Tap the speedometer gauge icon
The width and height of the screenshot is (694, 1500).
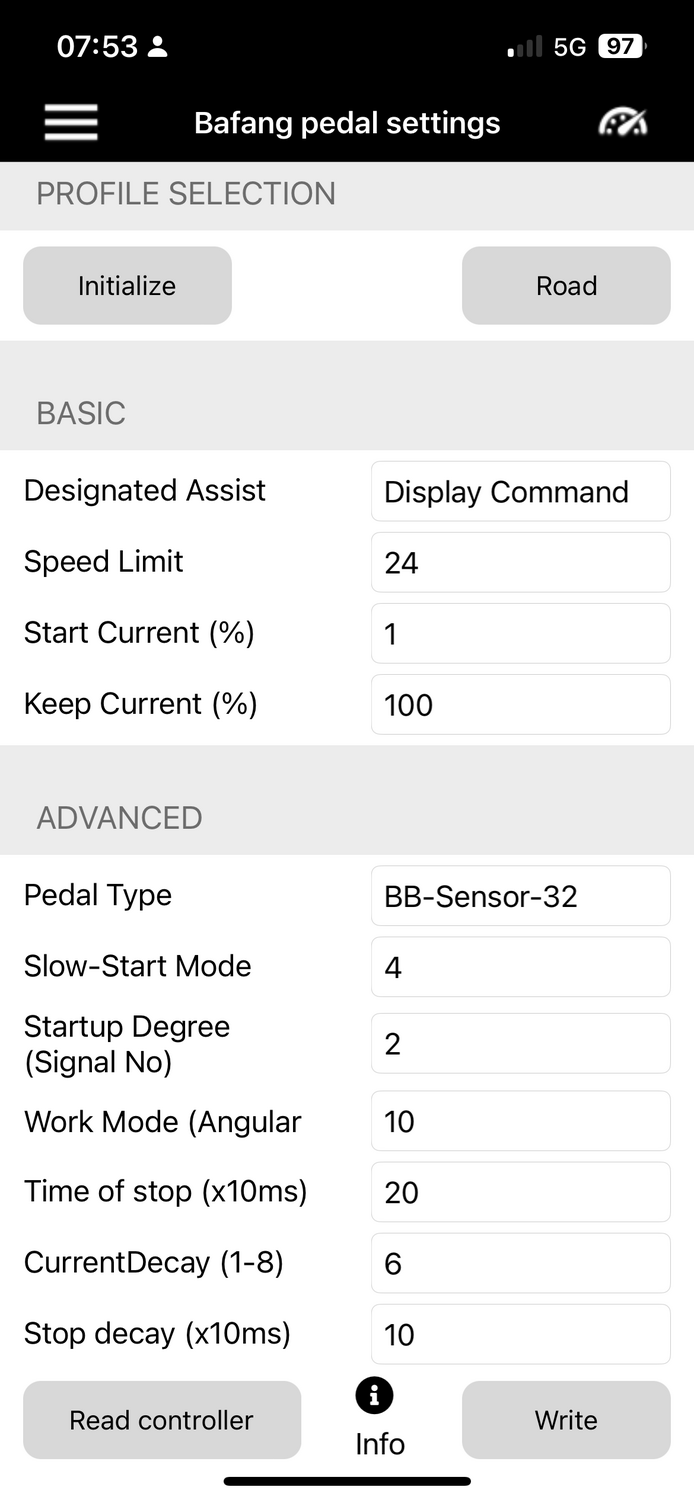[622, 123]
